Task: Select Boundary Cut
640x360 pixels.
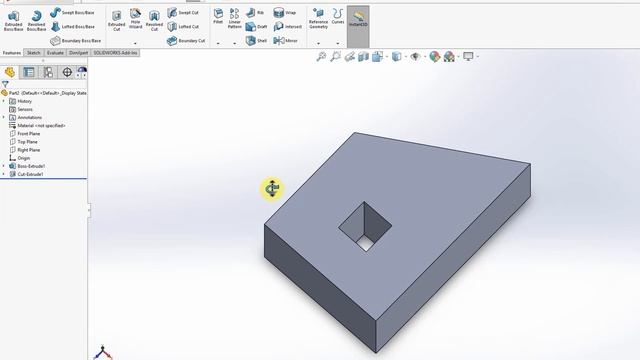Action: [186, 41]
